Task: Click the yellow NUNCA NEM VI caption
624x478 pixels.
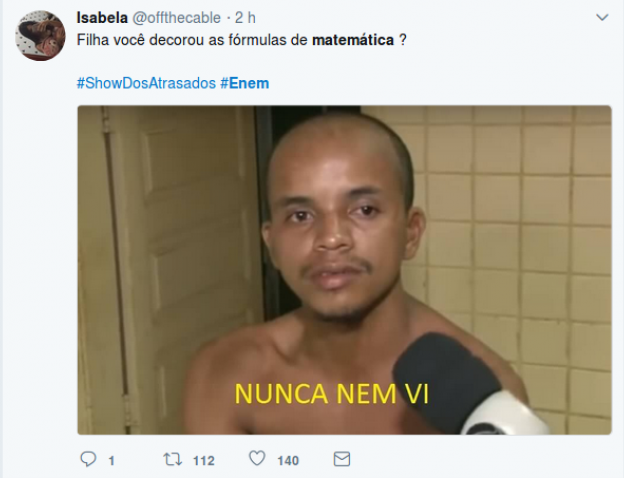Action: 332,394
